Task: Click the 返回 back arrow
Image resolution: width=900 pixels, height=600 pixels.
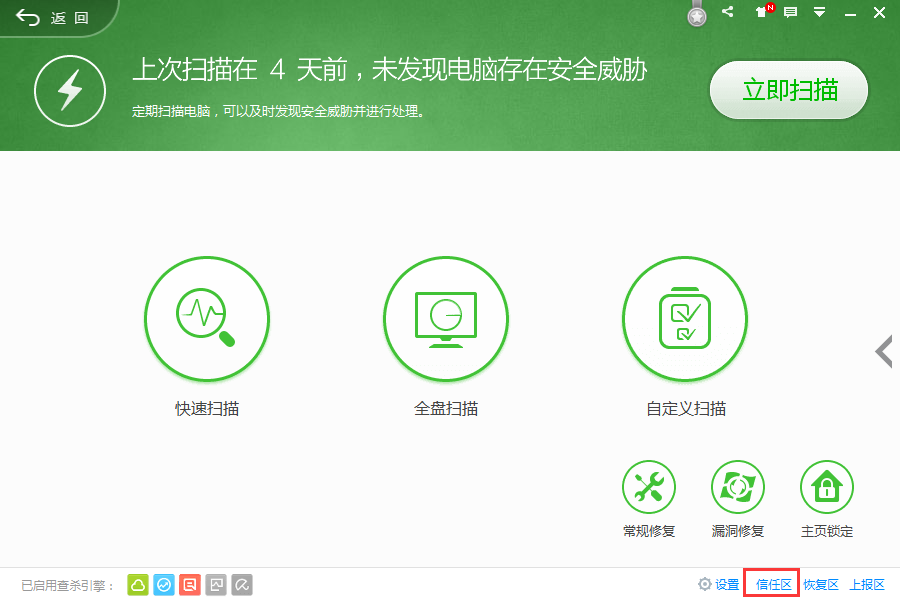Action: point(28,18)
